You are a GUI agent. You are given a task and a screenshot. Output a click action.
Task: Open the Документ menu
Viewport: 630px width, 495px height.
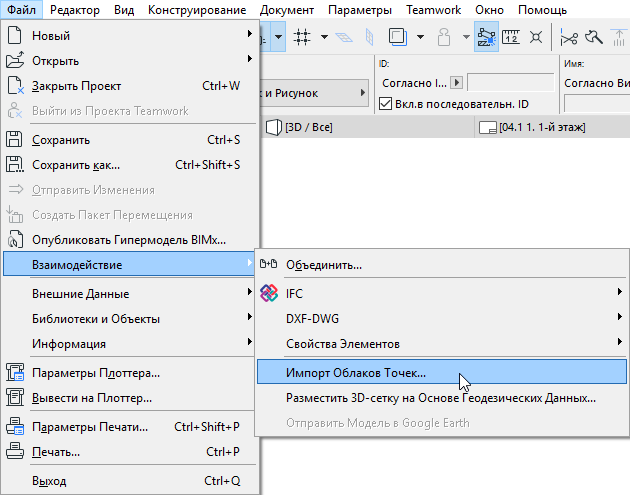coord(287,9)
